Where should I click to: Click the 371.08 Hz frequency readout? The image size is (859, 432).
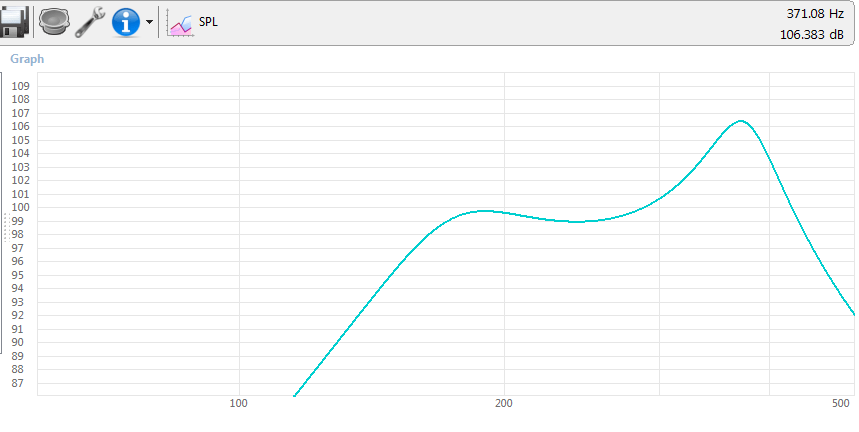click(x=815, y=14)
